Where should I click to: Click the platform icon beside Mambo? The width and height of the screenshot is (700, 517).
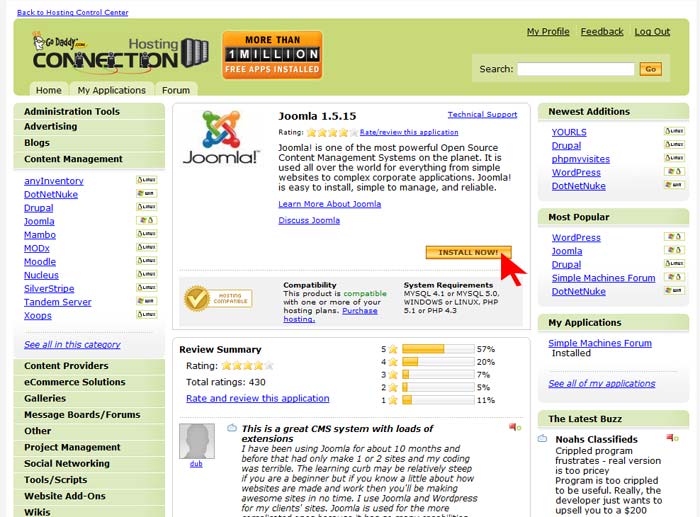point(146,233)
